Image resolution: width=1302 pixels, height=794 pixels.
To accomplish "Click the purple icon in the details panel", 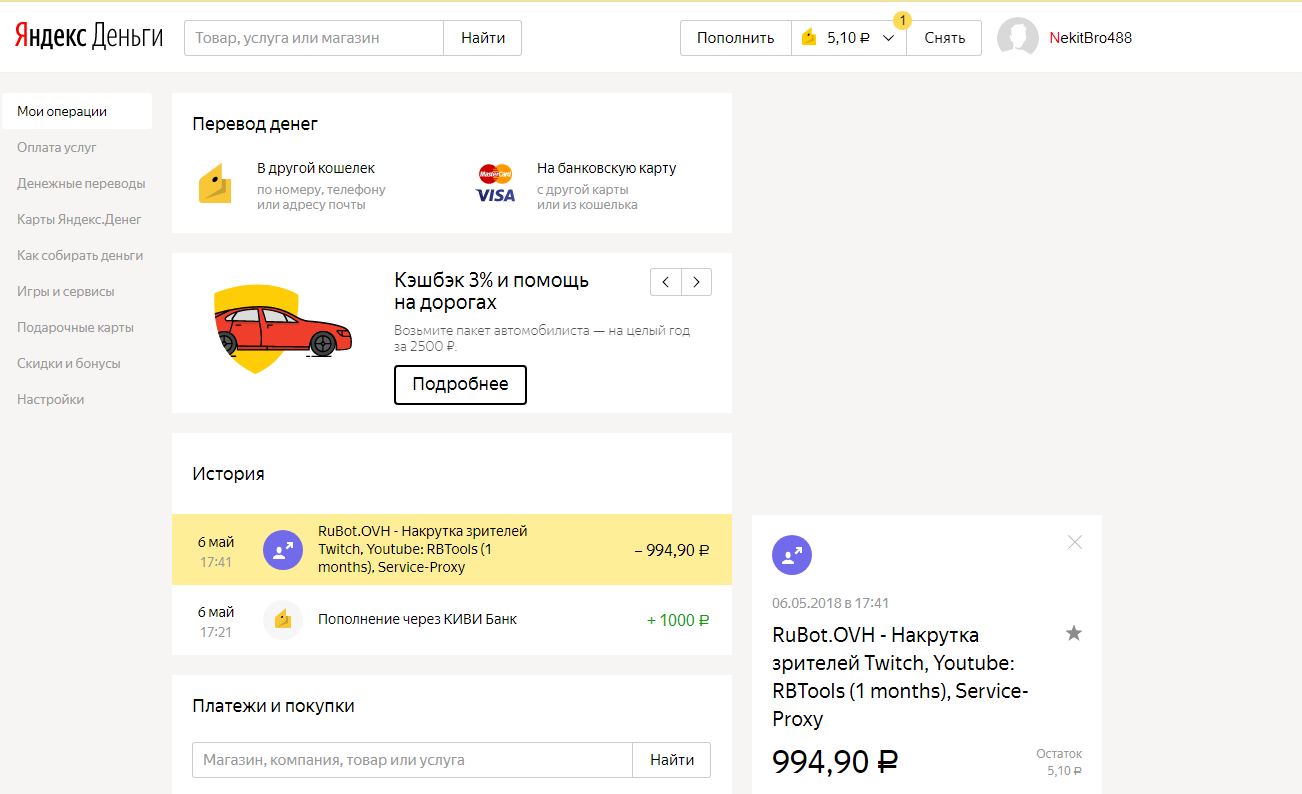I will [792, 555].
